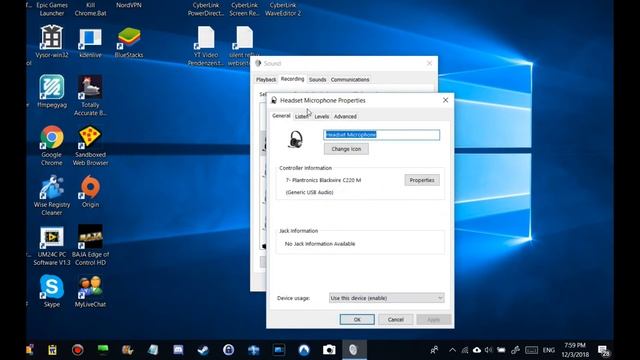Image resolution: width=640 pixels, height=360 pixels.
Task: Close the Sound window
Action: tap(429, 63)
